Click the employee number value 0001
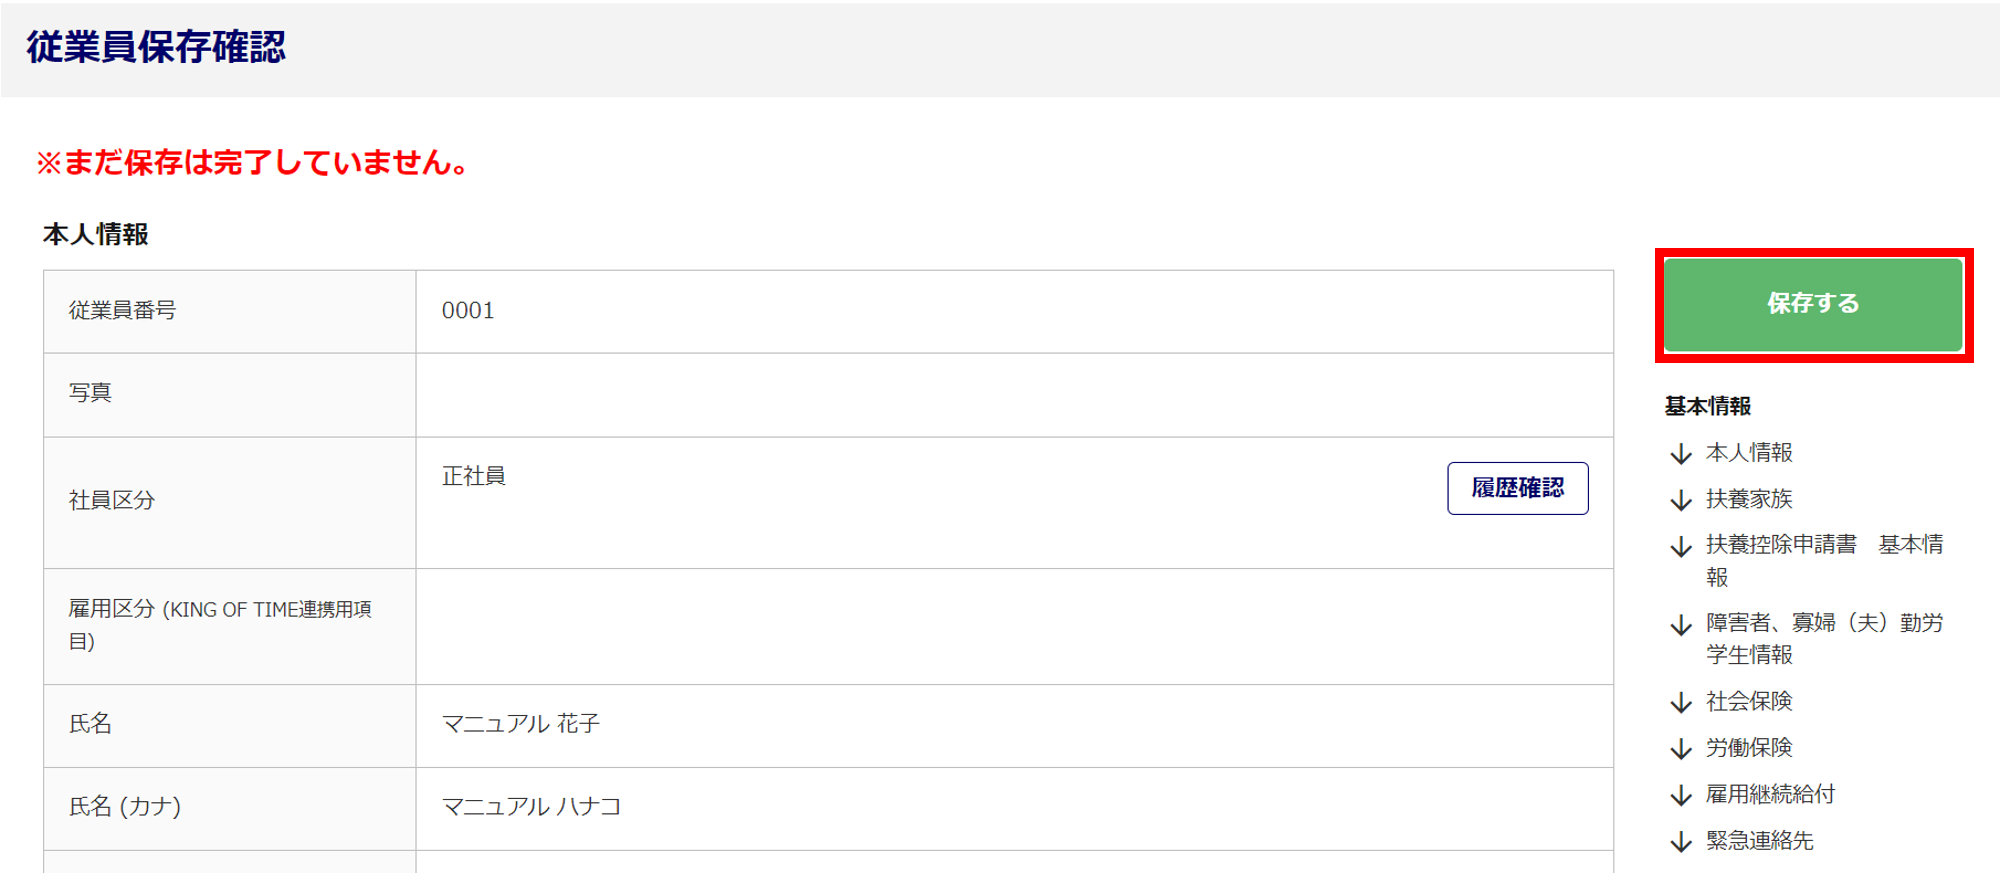2000x873 pixels. (468, 311)
